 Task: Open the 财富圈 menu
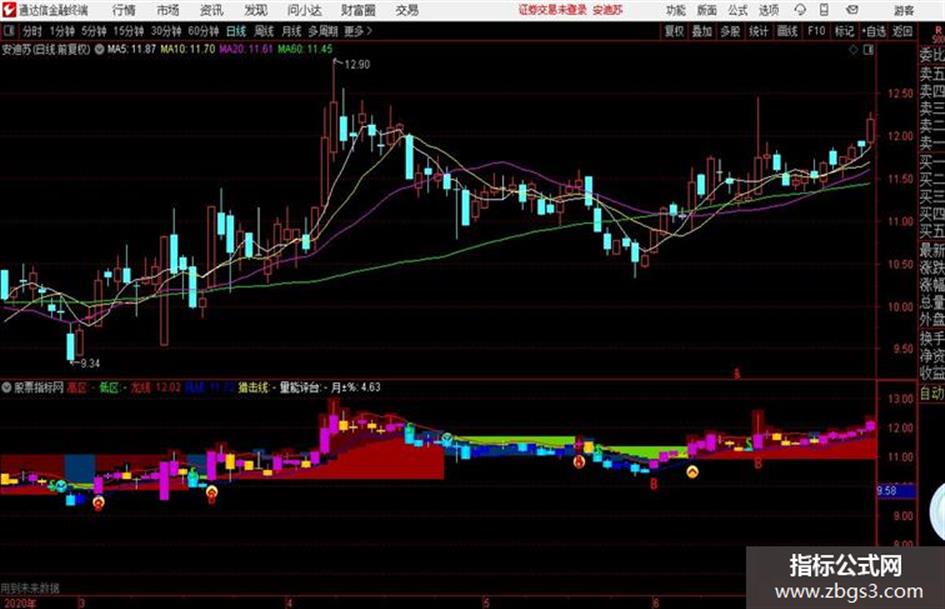(x=358, y=10)
